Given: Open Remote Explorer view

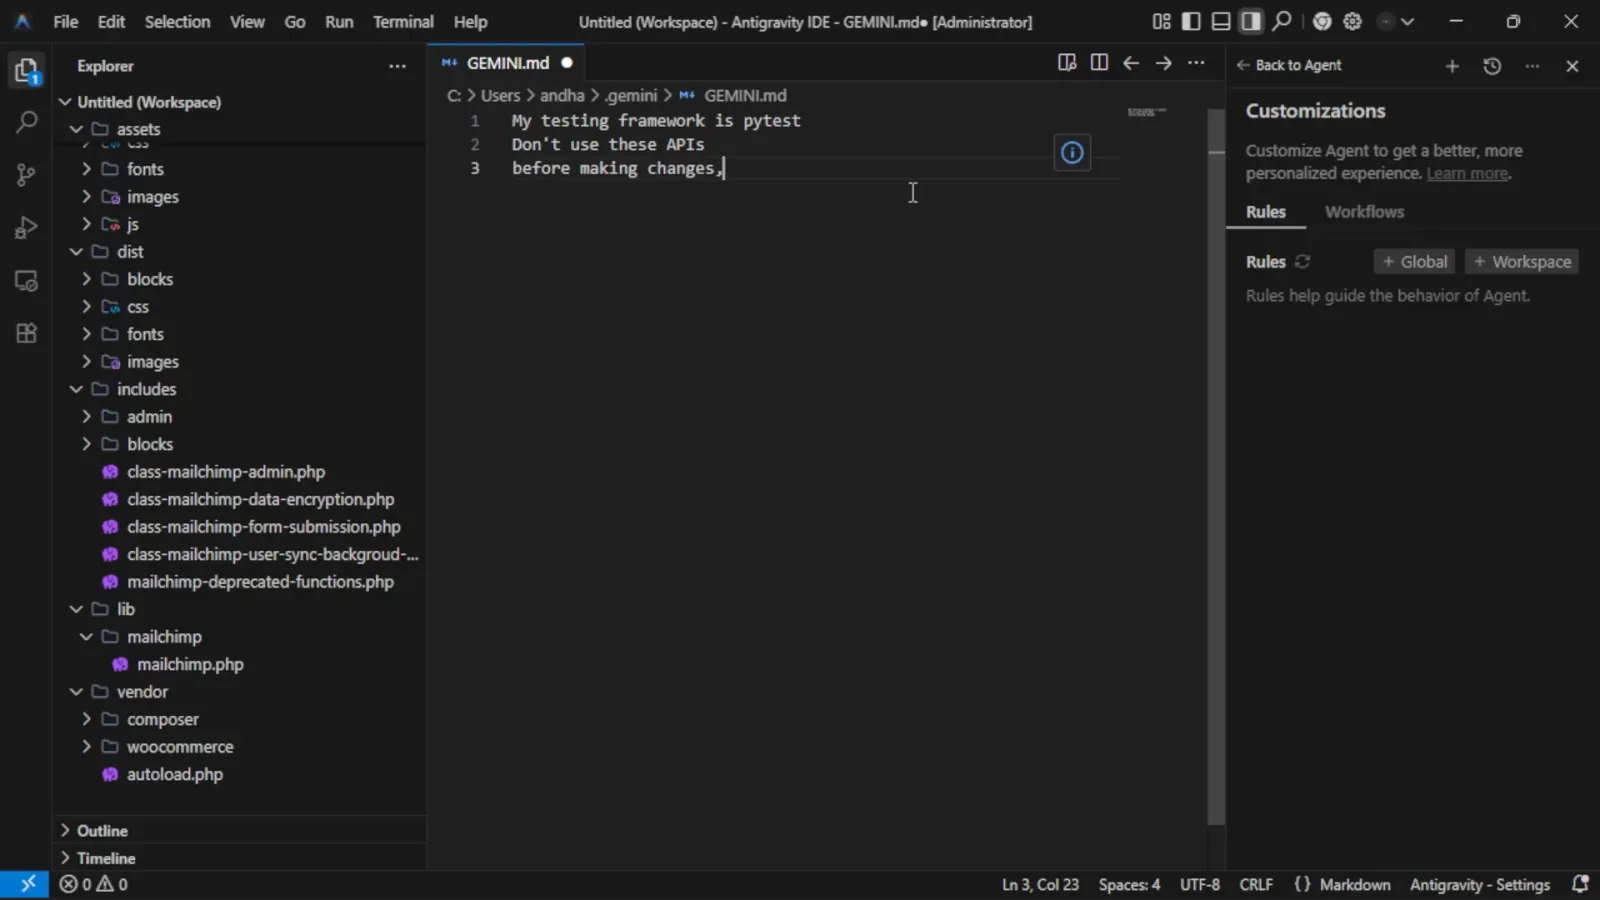Looking at the screenshot, I should 26,281.
